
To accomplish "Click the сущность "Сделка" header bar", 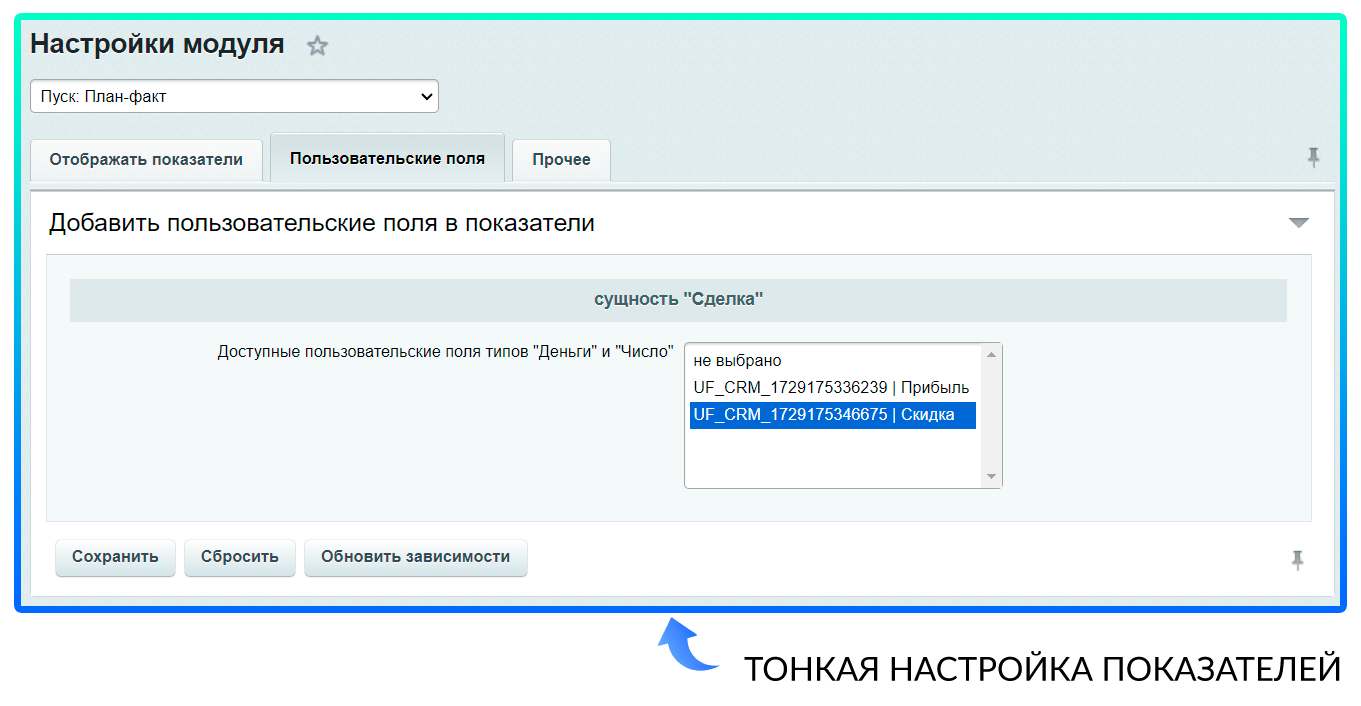I will click(x=677, y=298).
